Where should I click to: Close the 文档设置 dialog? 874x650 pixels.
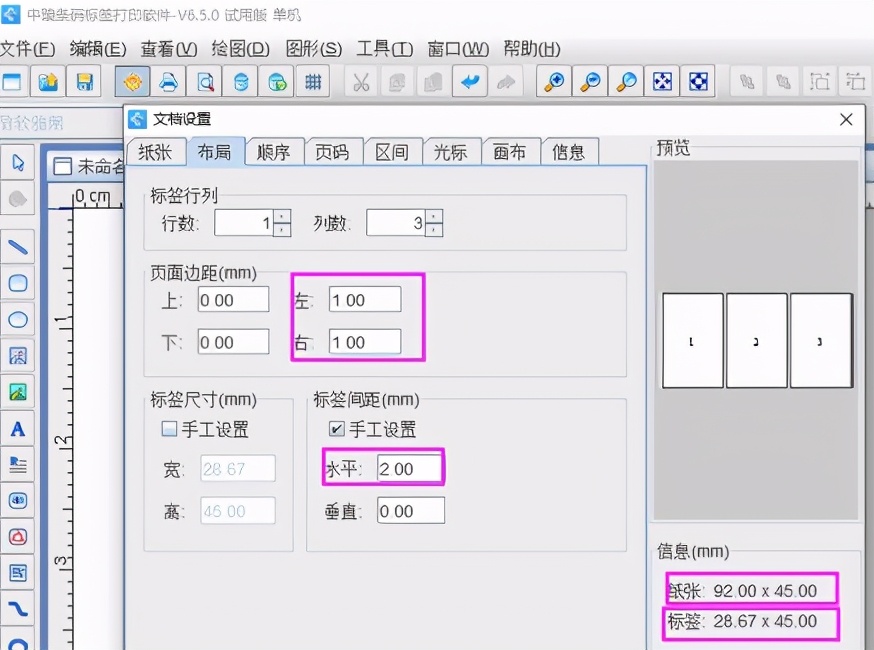click(846, 119)
